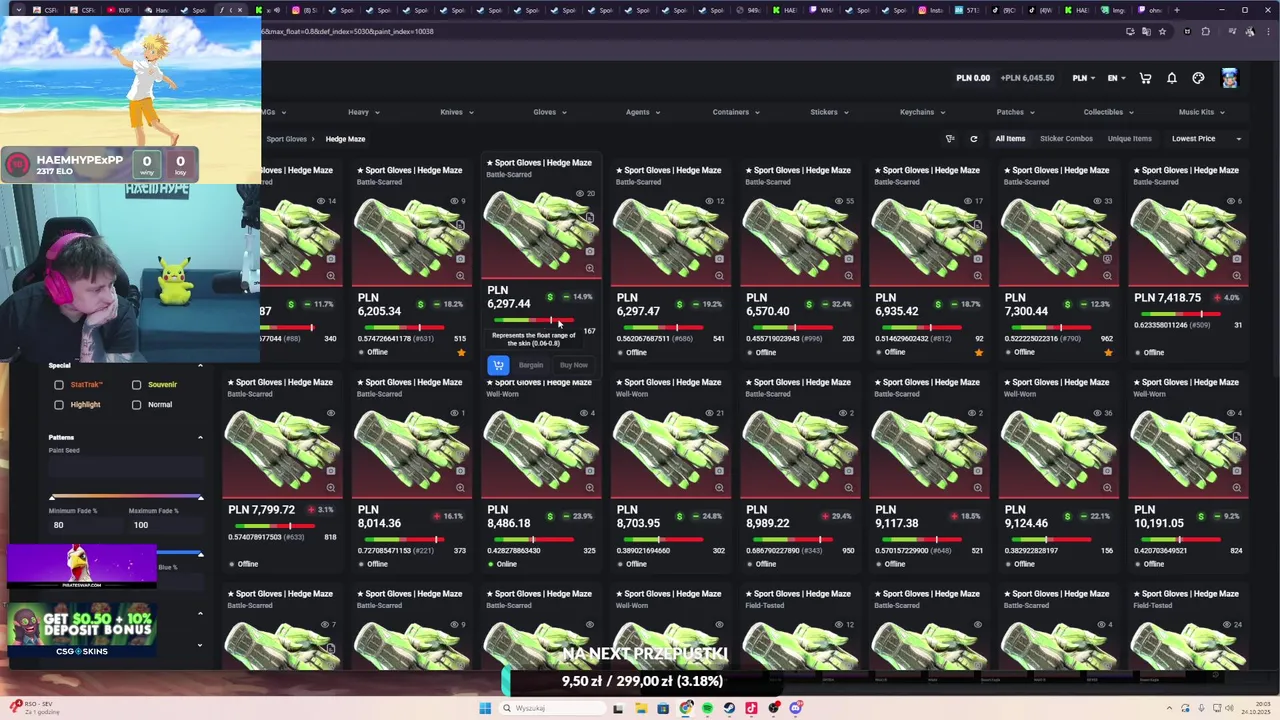Click the left fade range slider handle
Viewport: 1280px width, 720px height.
pos(53,497)
